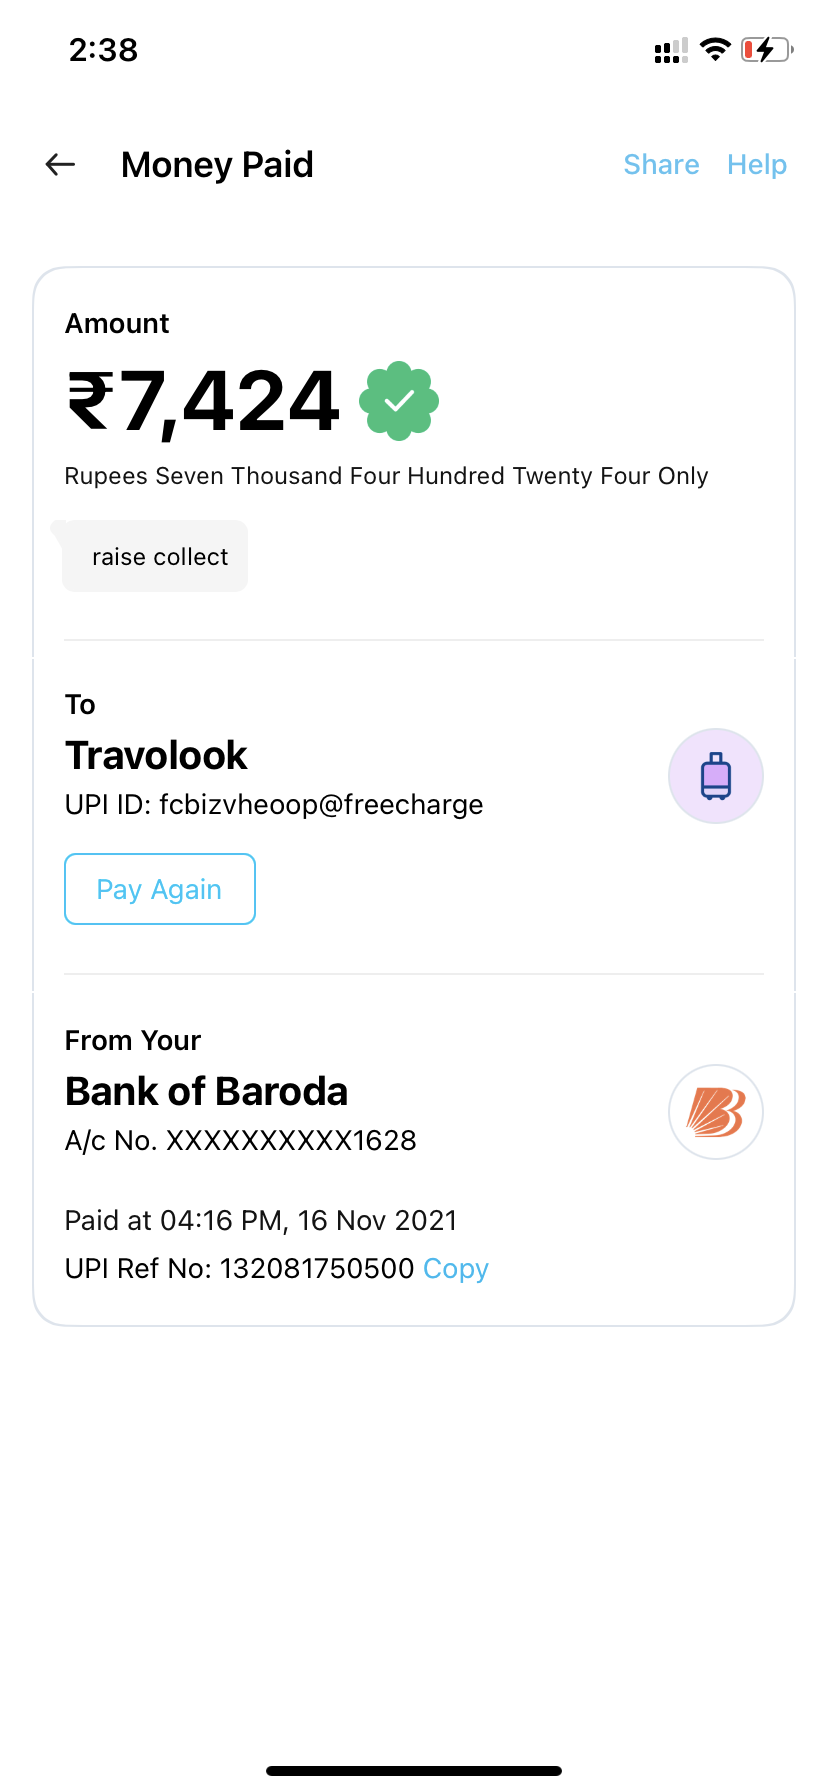Tap the paid timestamp 04:16 PM line
Screen dimensions: 828x1792
coord(261,1221)
